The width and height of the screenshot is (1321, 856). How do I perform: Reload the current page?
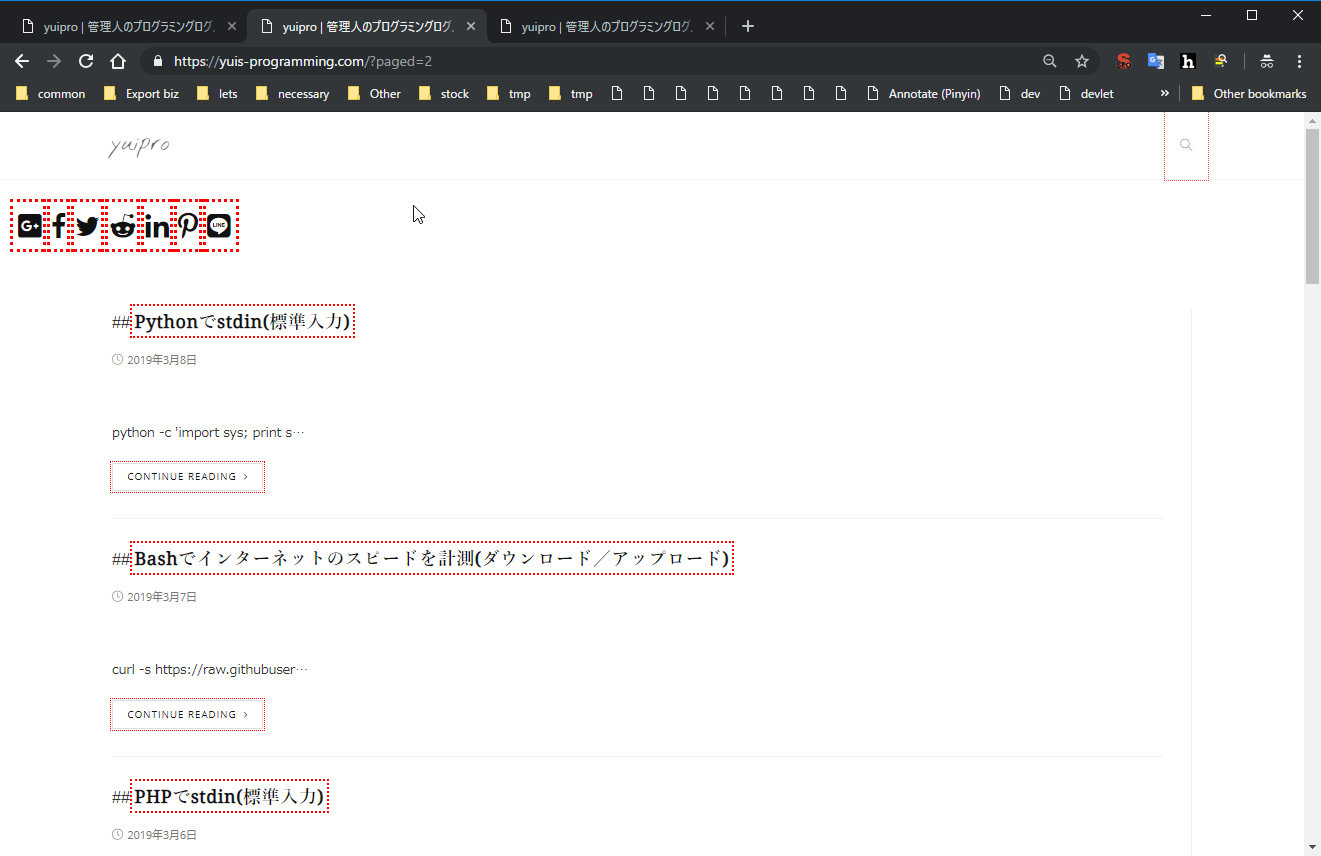[86, 62]
